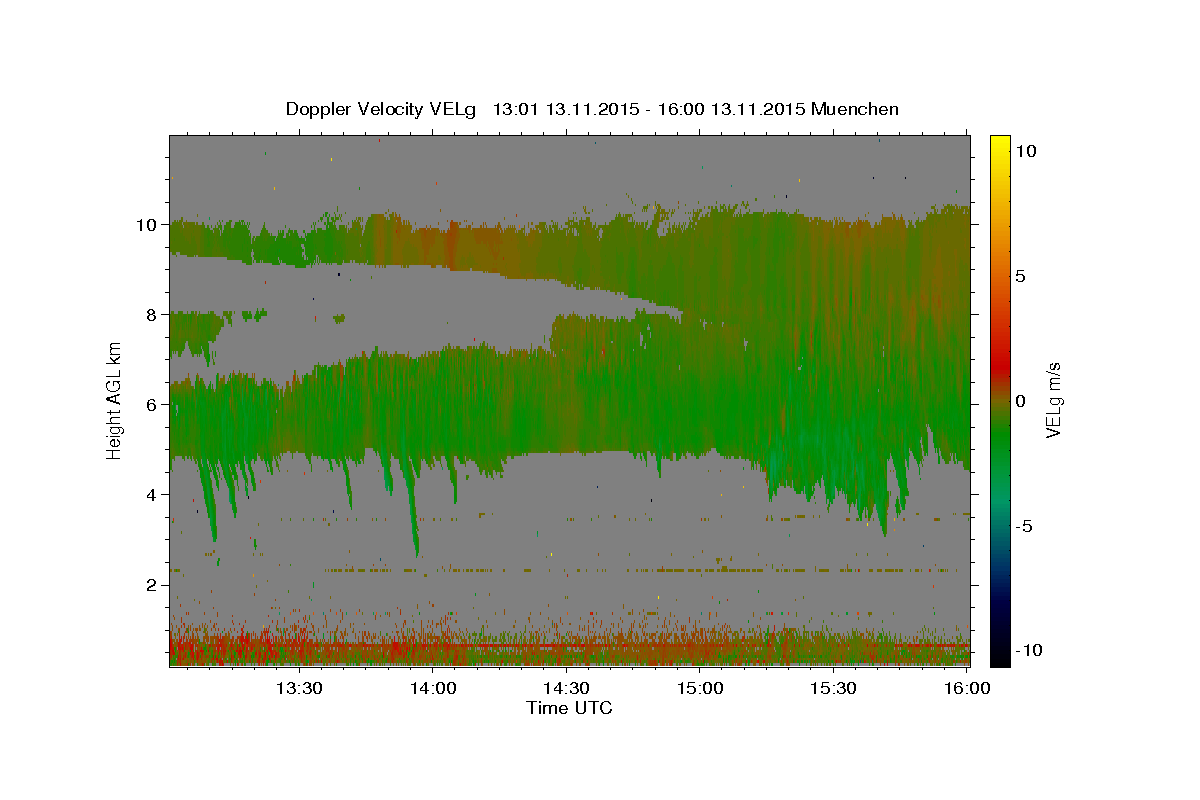Click the color bar '-5' tick label
The image size is (1200, 800).
tap(1024, 526)
